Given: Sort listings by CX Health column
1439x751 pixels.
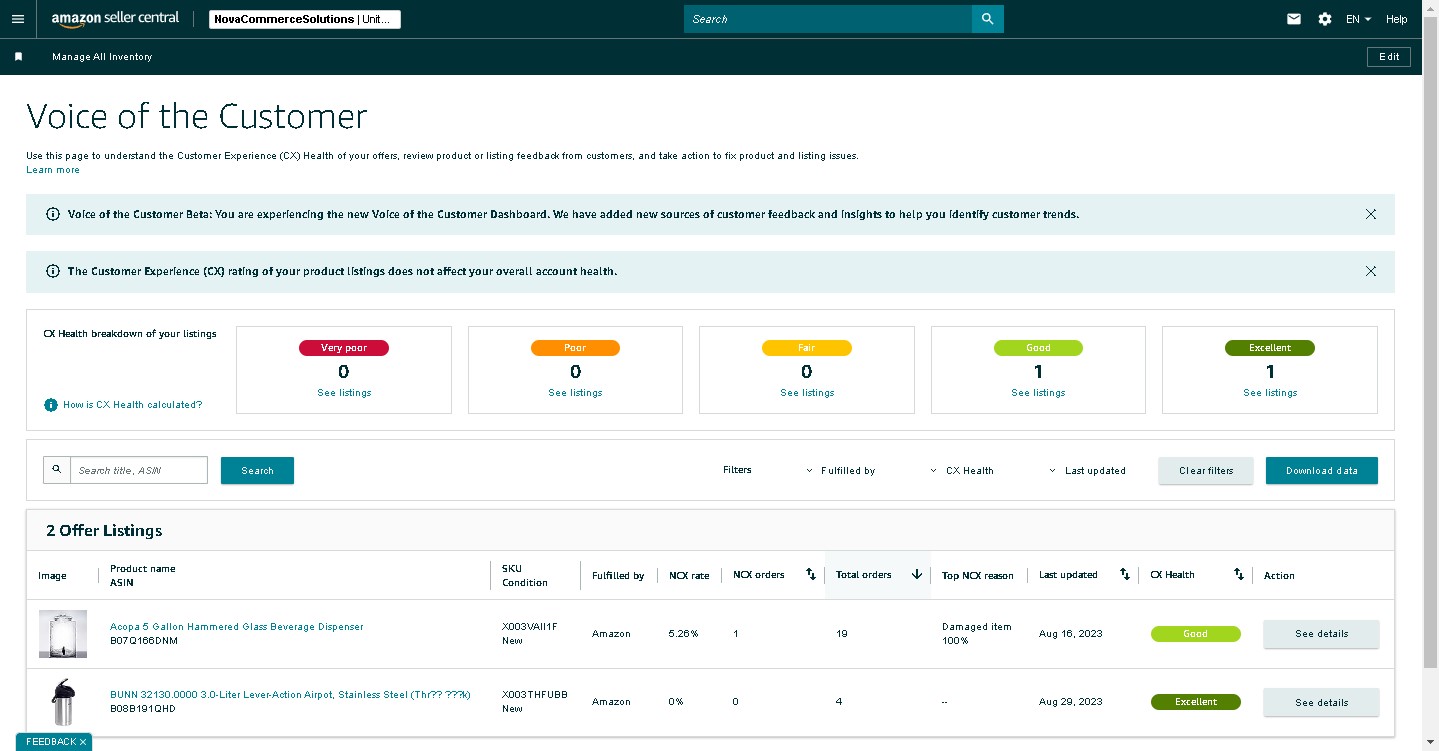Looking at the screenshot, I should (x=1239, y=575).
